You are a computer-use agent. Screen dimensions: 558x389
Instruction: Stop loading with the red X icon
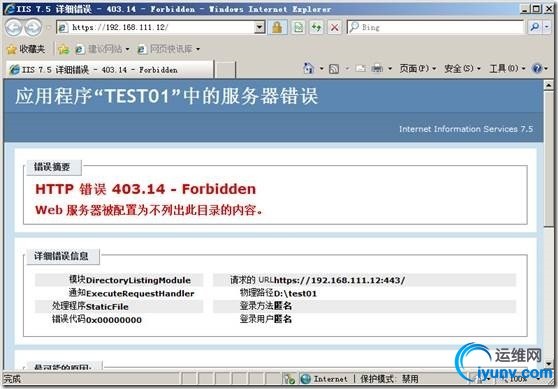[x=335, y=27]
